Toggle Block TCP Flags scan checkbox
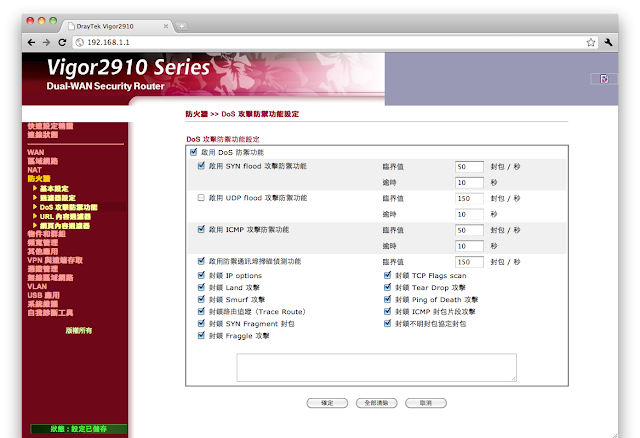This screenshot has height=438, width=640. (387, 275)
